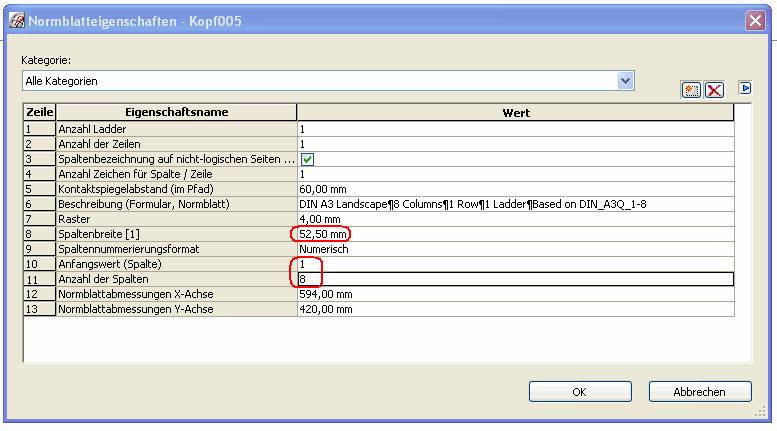The height and width of the screenshot is (431, 777).
Task: Select the Alle Kategorien combo box
Action: point(328,81)
